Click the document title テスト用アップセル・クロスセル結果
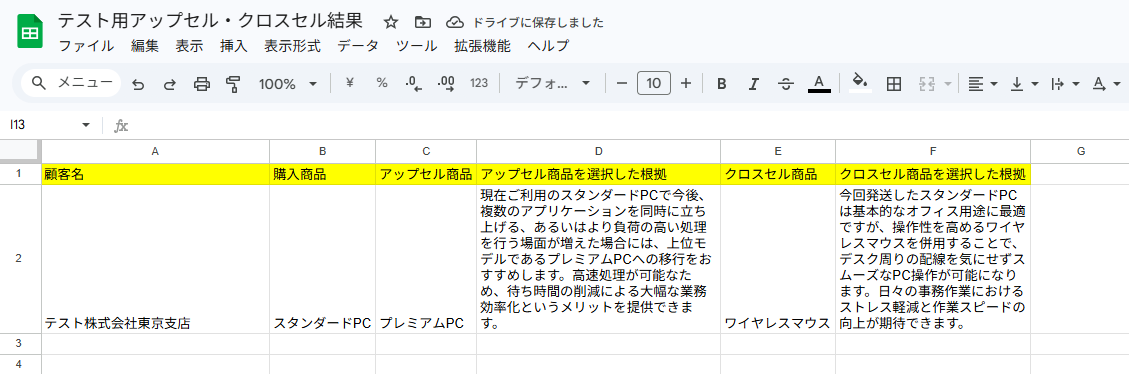 click(210, 22)
